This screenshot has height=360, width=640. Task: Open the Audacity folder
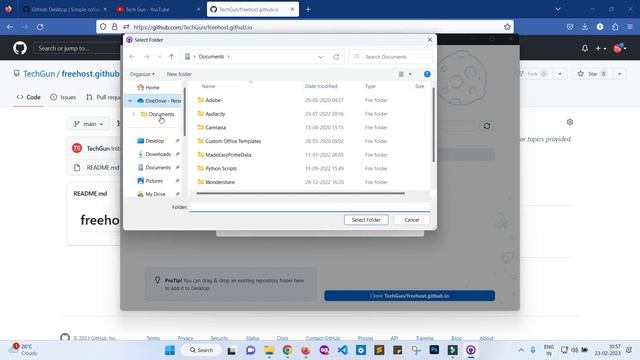(x=215, y=114)
